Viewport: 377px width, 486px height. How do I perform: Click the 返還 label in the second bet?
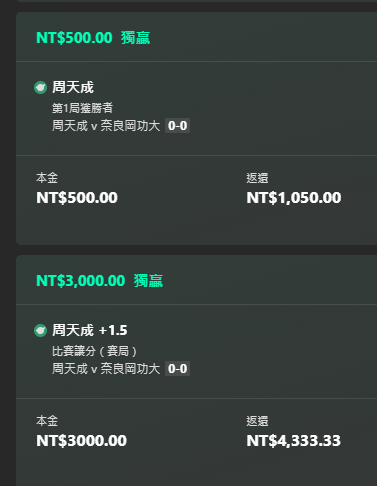pos(257,421)
